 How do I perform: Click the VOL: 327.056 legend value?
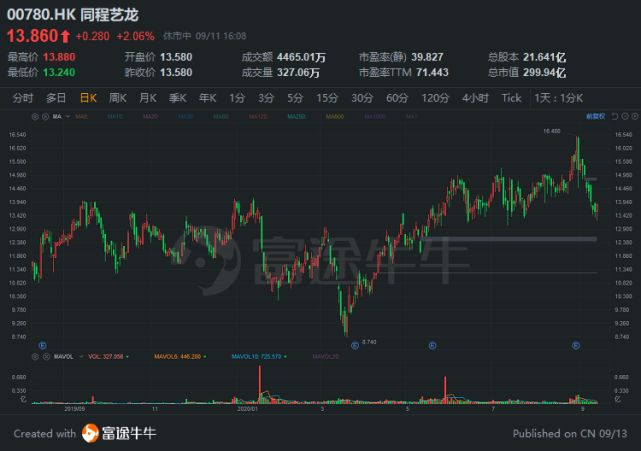[106, 357]
